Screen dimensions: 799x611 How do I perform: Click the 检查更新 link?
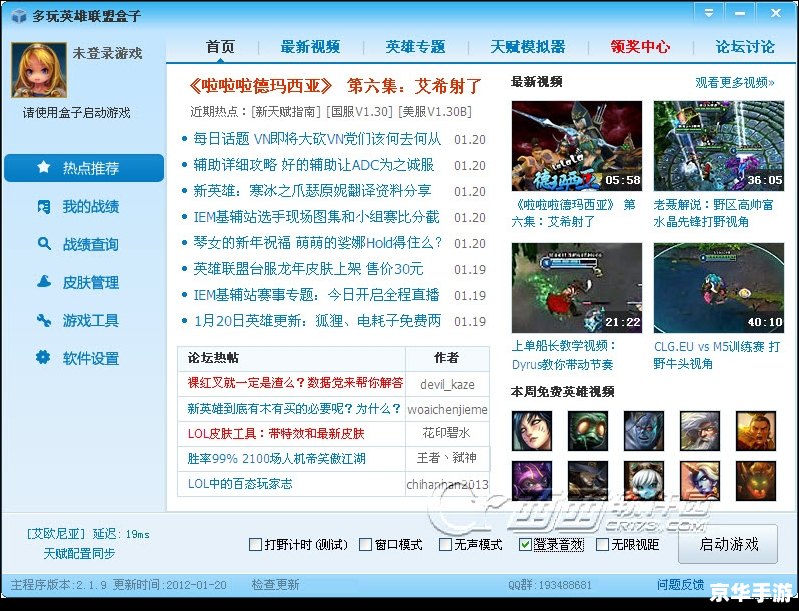click(275, 585)
